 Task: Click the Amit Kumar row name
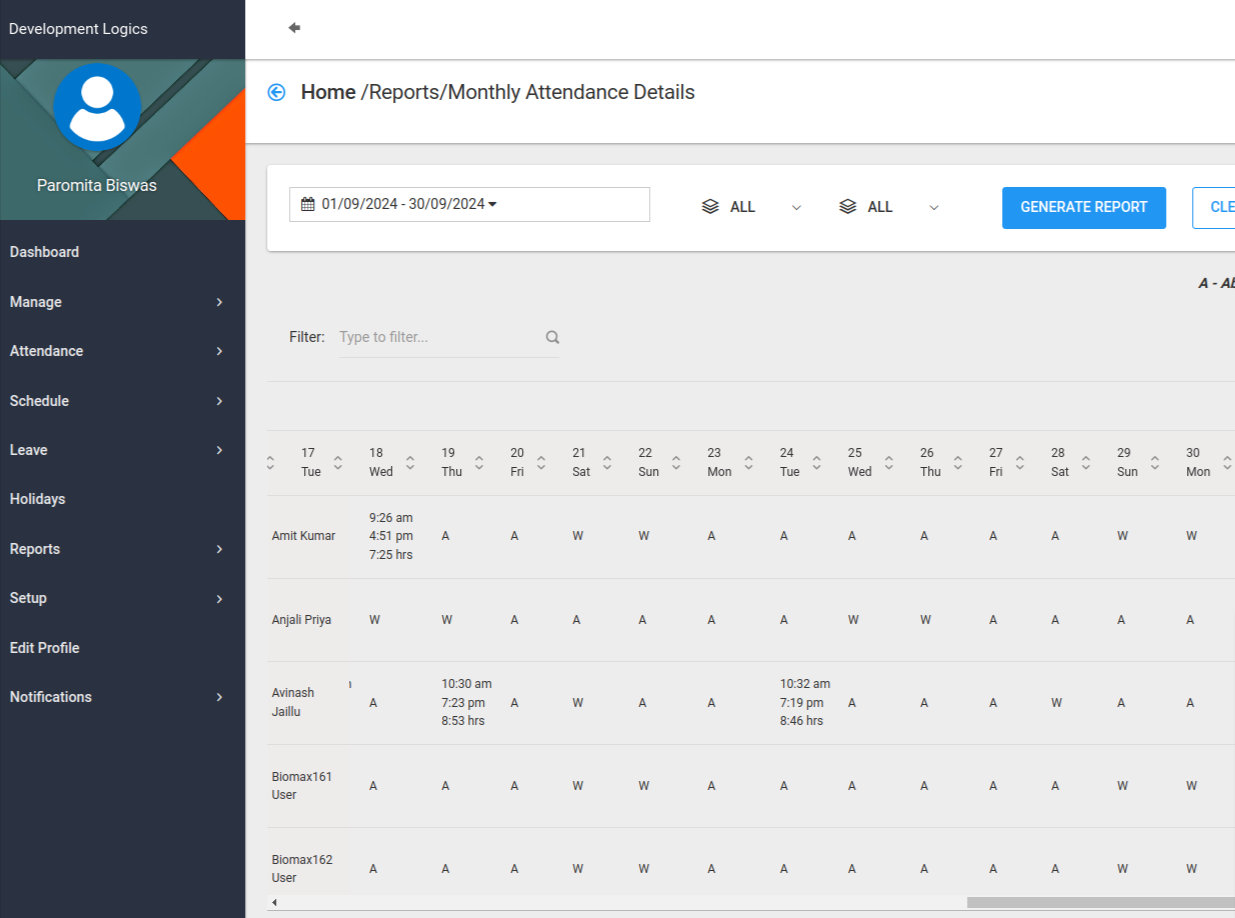304,536
